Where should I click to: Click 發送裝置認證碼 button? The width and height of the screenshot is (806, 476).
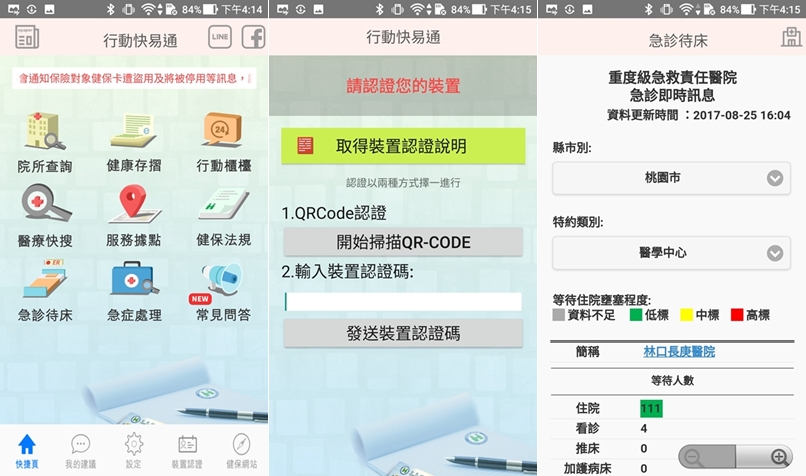click(x=403, y=334)
